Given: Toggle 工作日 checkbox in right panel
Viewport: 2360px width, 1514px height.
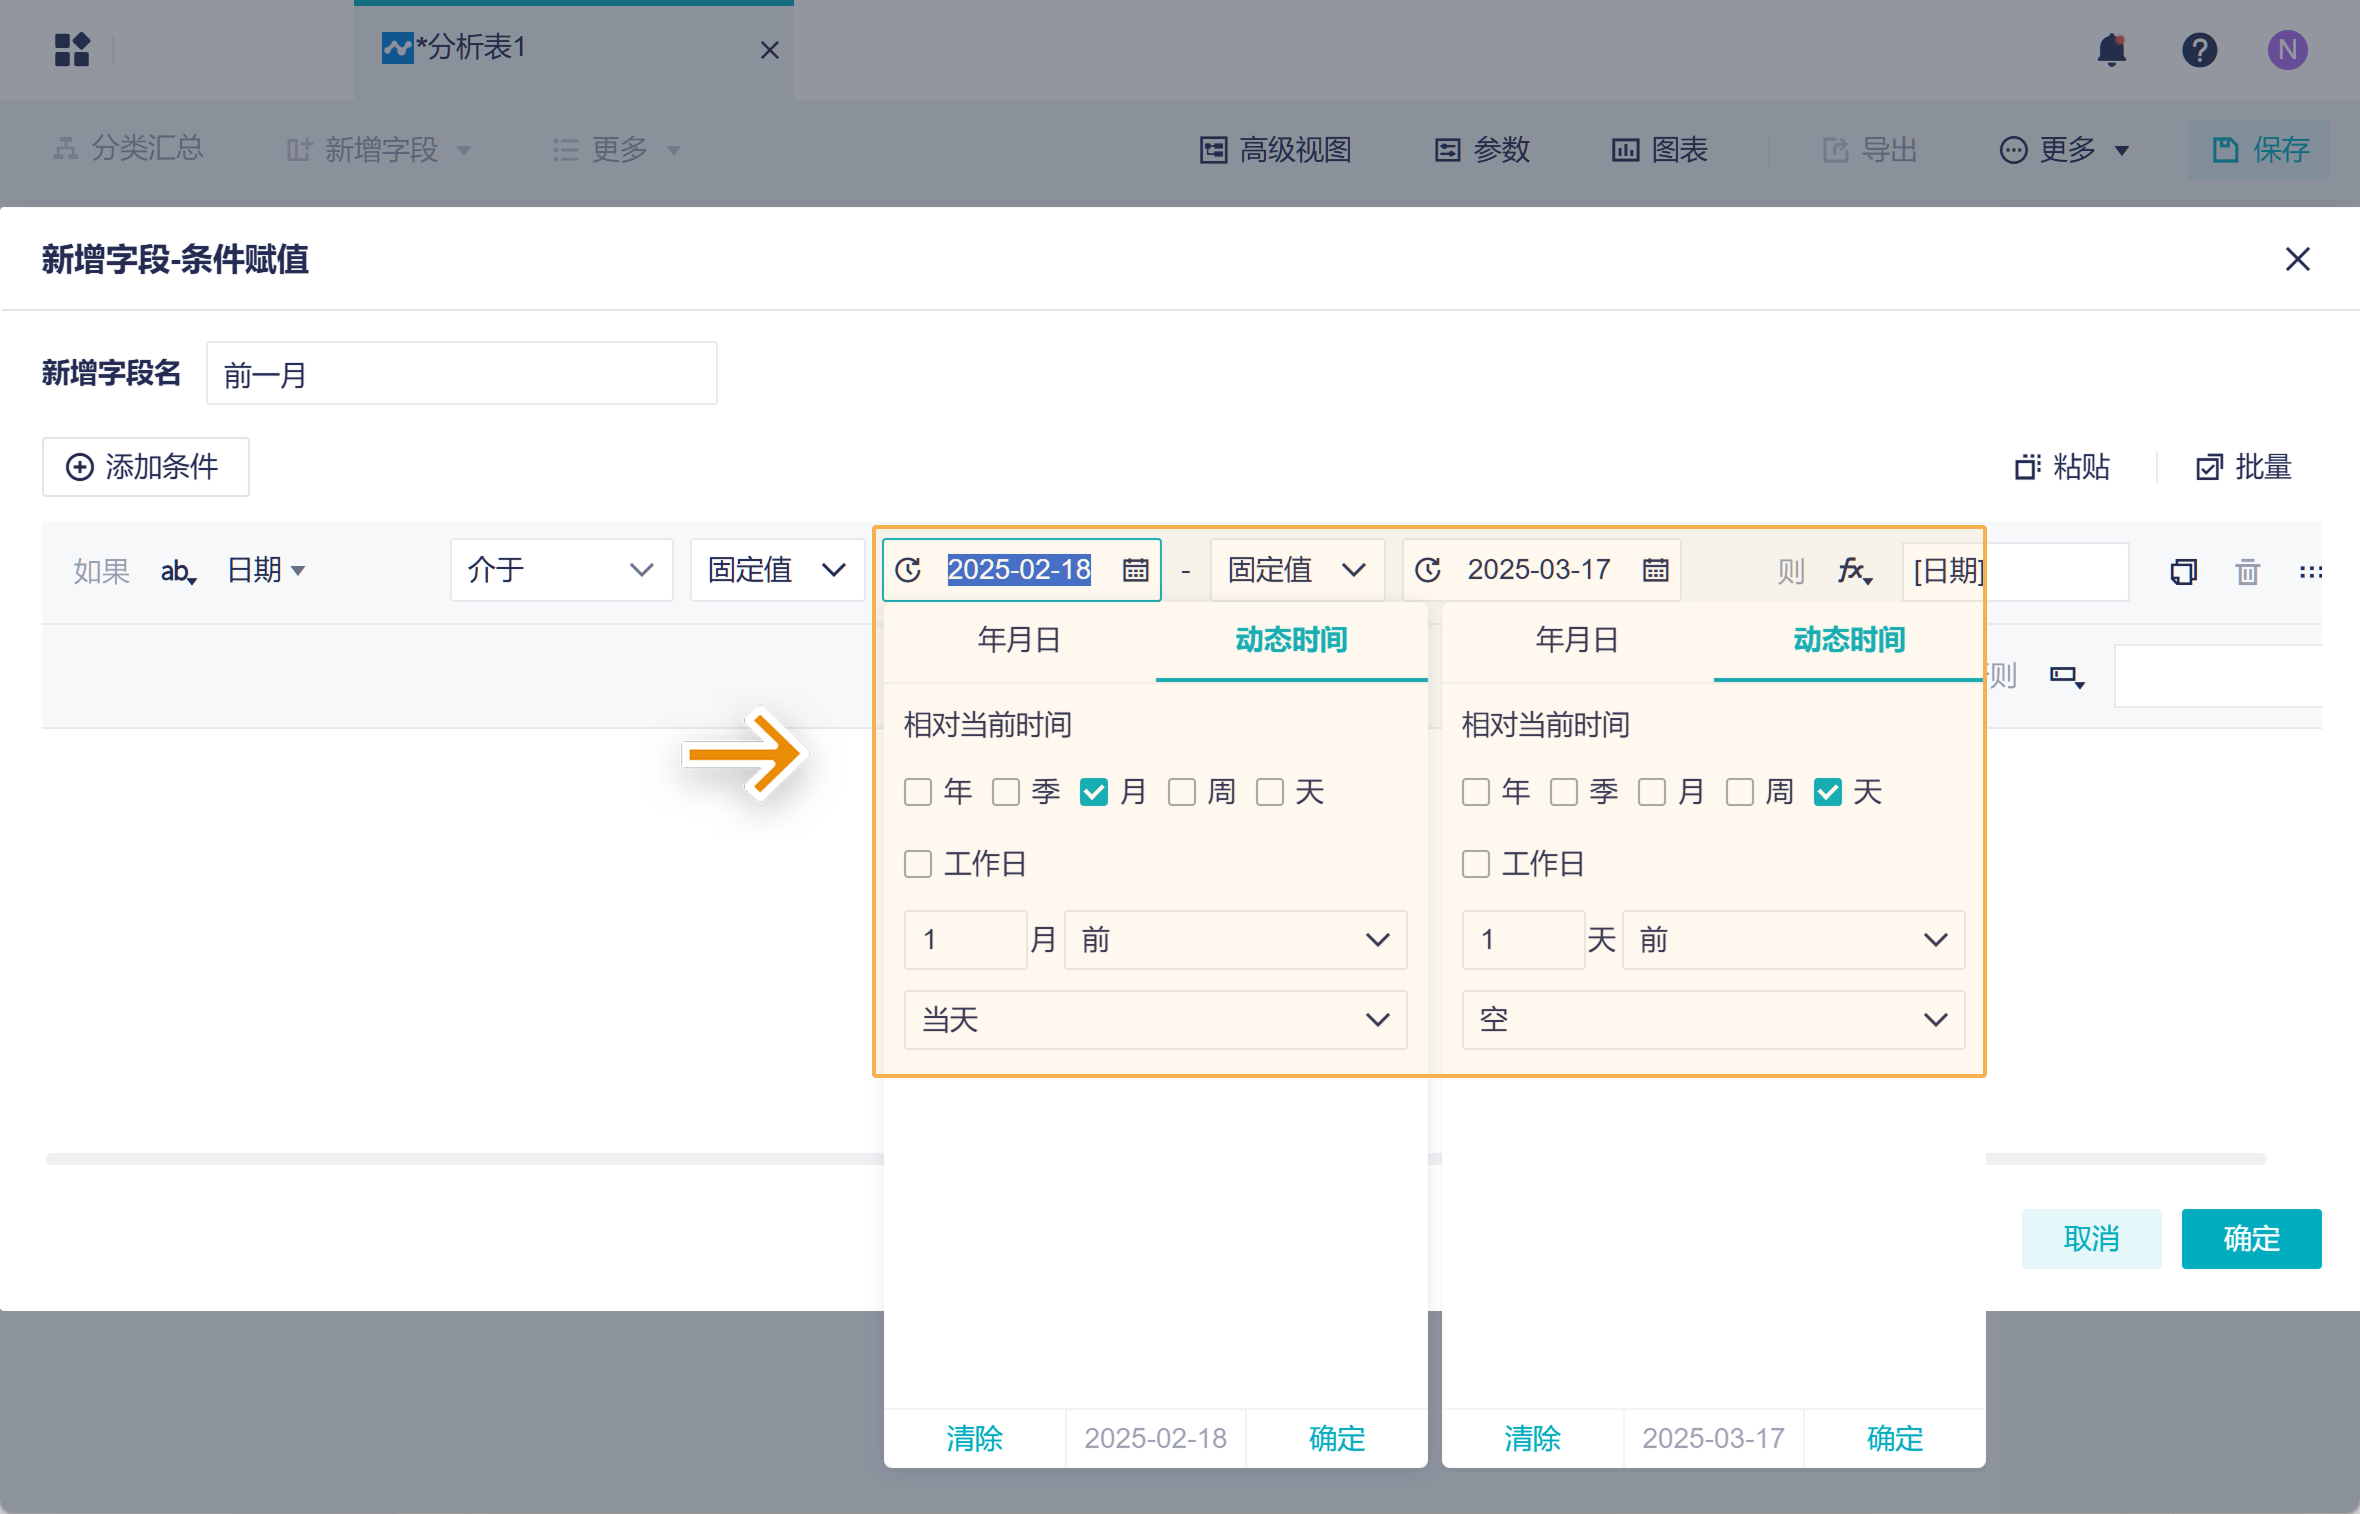Looking at the screenshot, I should [x=1476, y=864].
